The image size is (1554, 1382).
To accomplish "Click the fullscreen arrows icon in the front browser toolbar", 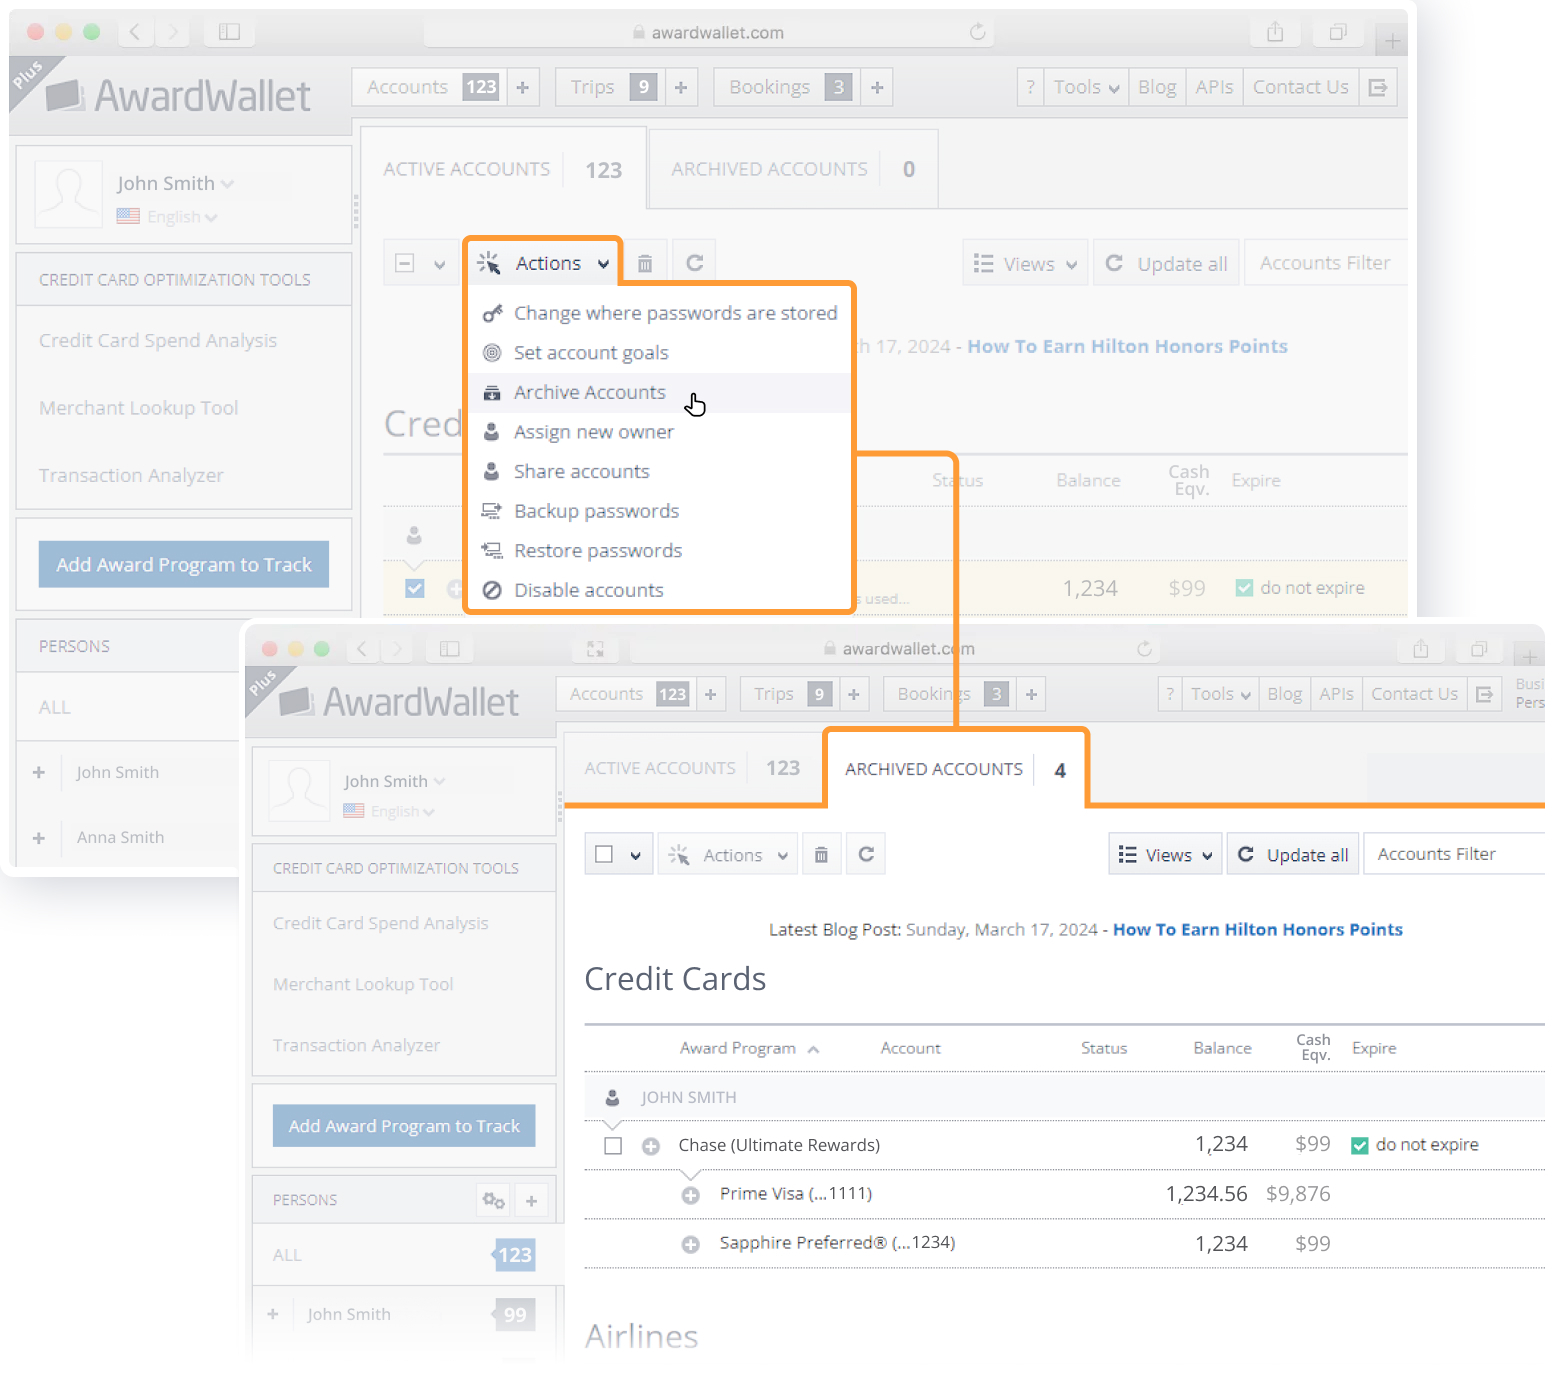I will [595, 649].
